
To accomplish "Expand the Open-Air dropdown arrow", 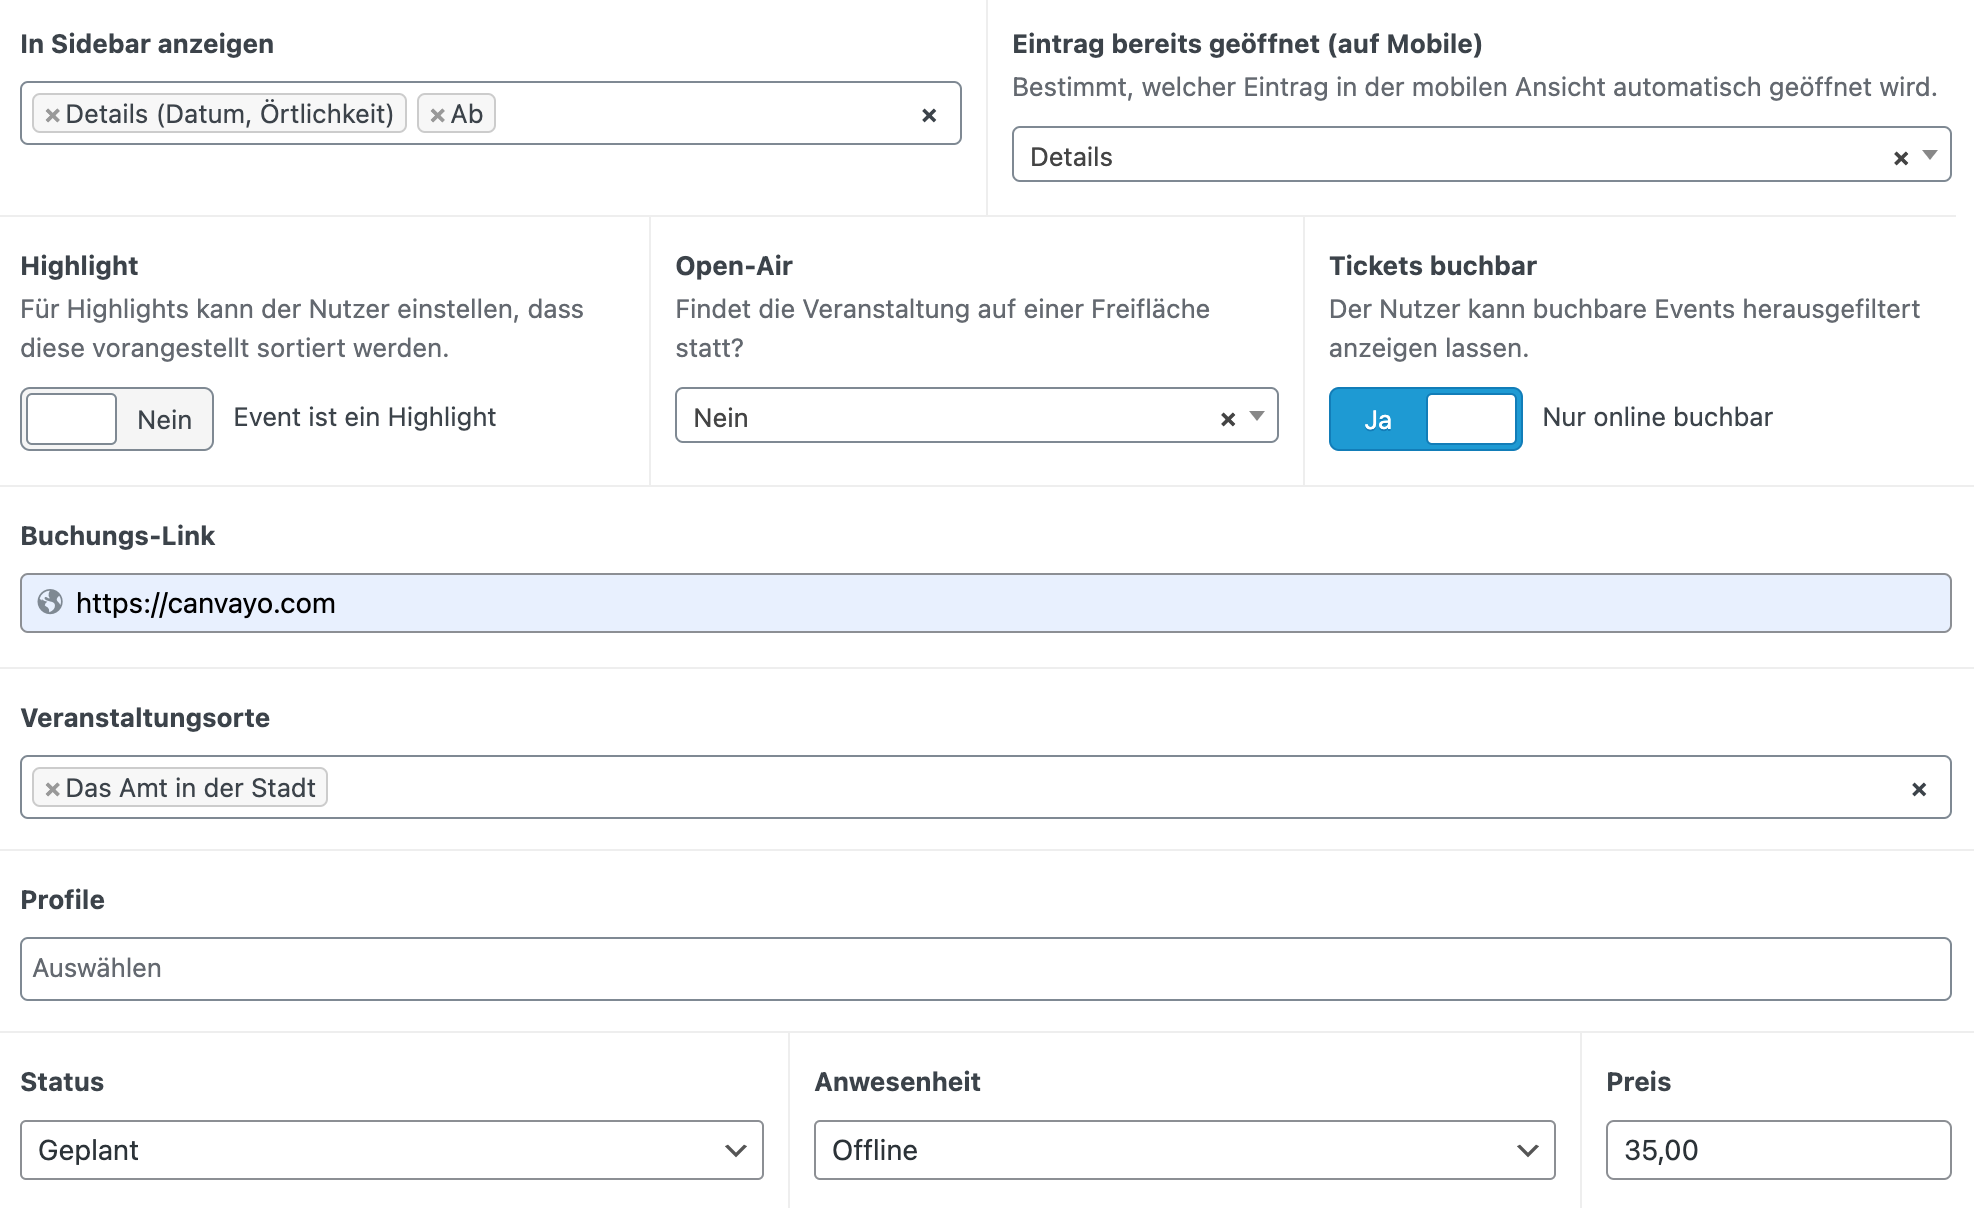I will pos(1257,416).
